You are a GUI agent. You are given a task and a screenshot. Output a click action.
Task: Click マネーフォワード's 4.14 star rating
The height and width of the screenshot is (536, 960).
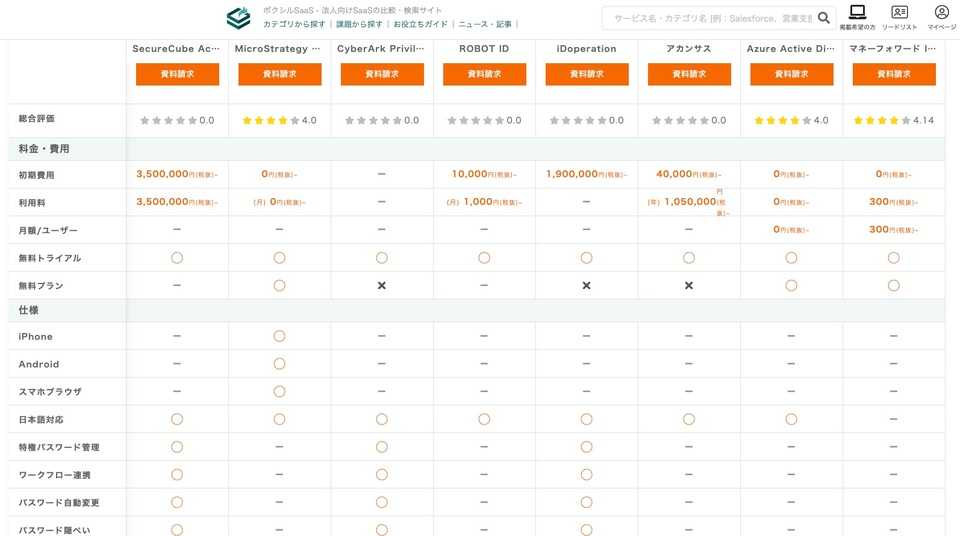coord(894,121)
